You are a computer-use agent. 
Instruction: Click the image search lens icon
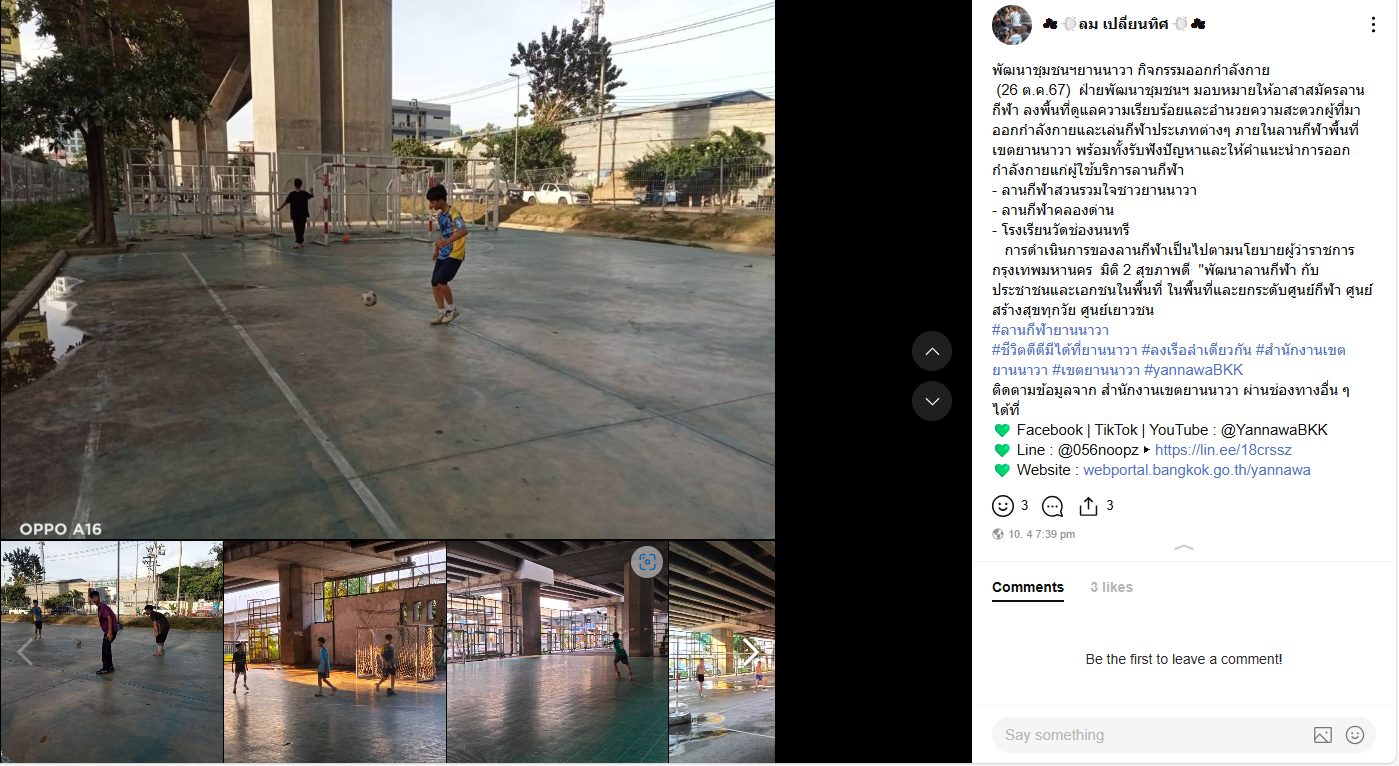pos(647,562)
